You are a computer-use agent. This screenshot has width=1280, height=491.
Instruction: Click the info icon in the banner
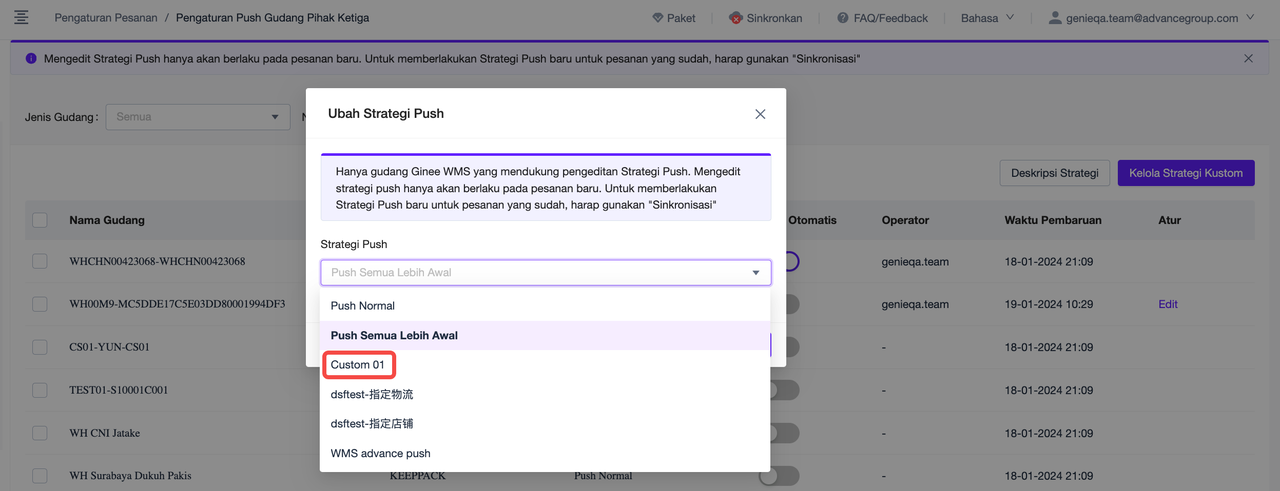tap(31, 59)
